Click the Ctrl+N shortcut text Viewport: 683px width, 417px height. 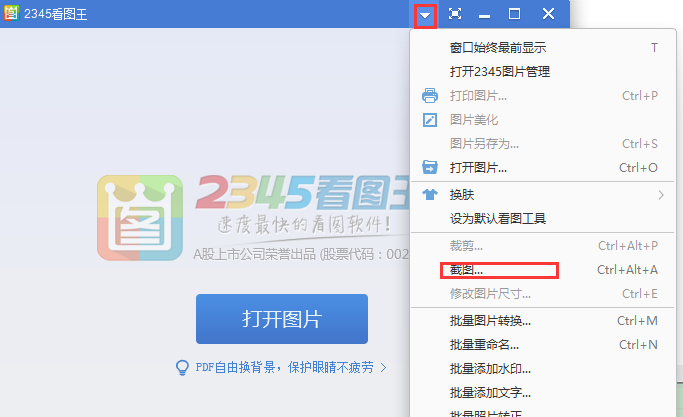[x=638, y=345]
